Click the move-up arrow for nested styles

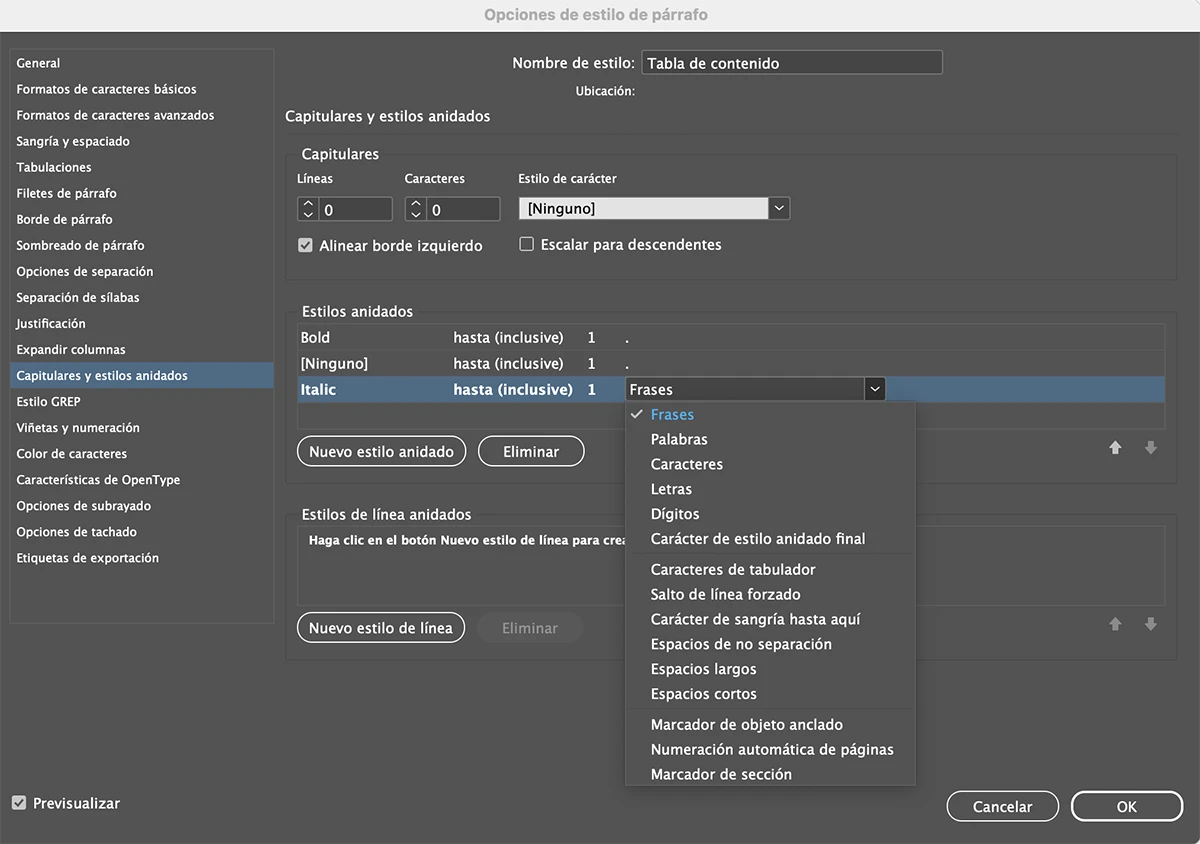(1115, 449)
